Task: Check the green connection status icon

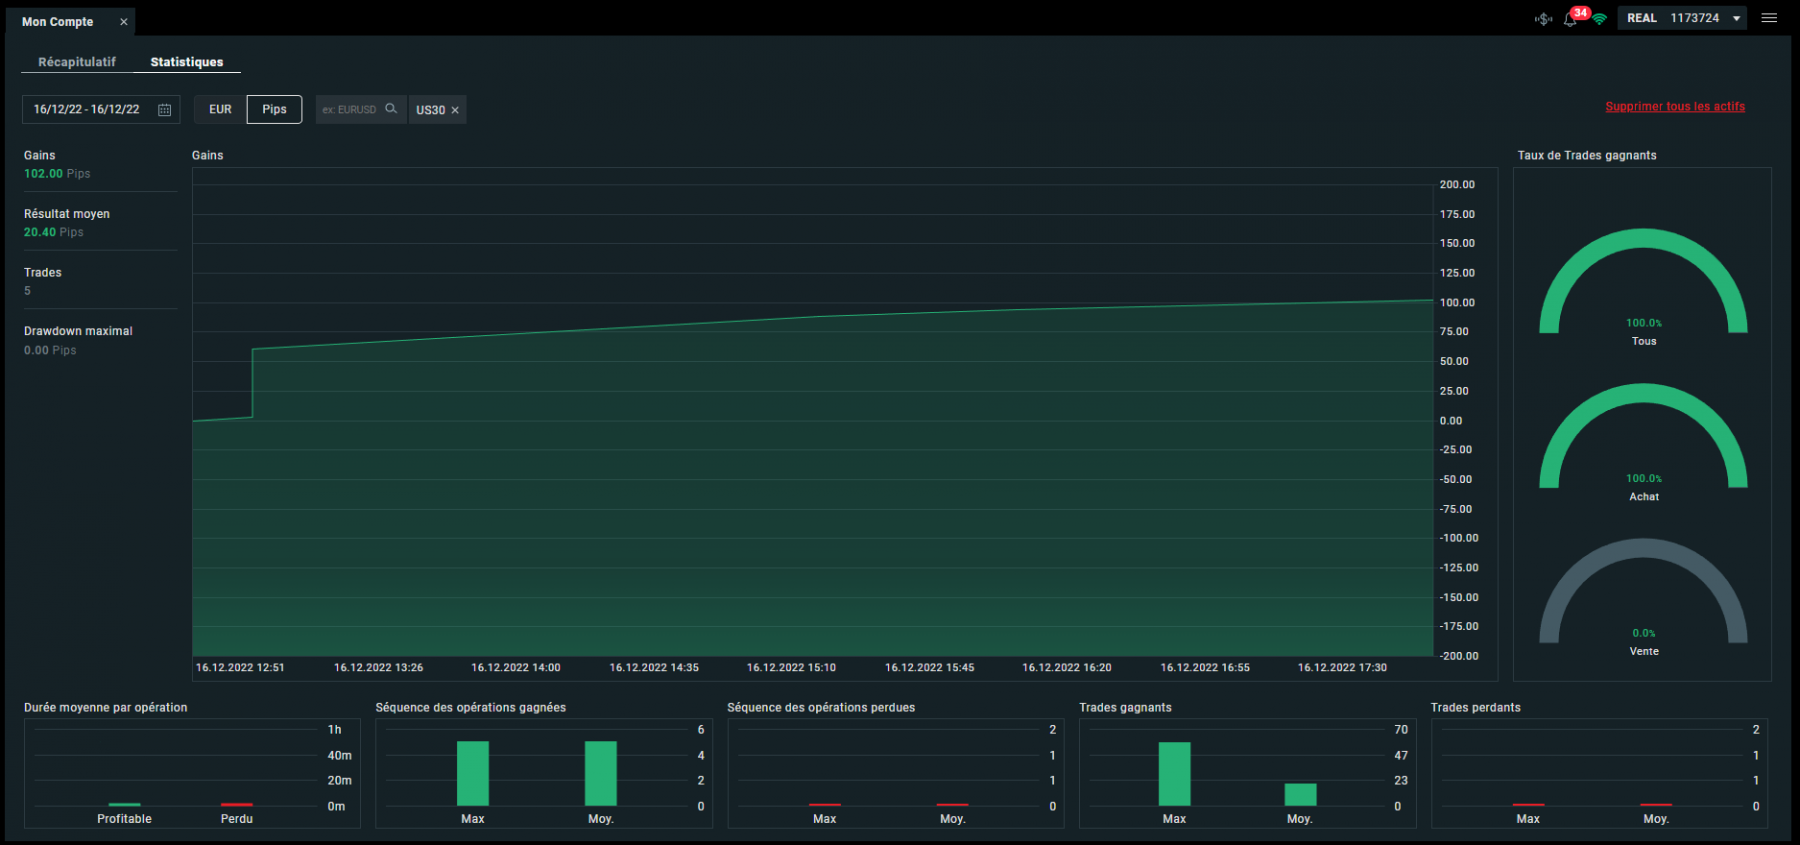Action: point(1599,19)
